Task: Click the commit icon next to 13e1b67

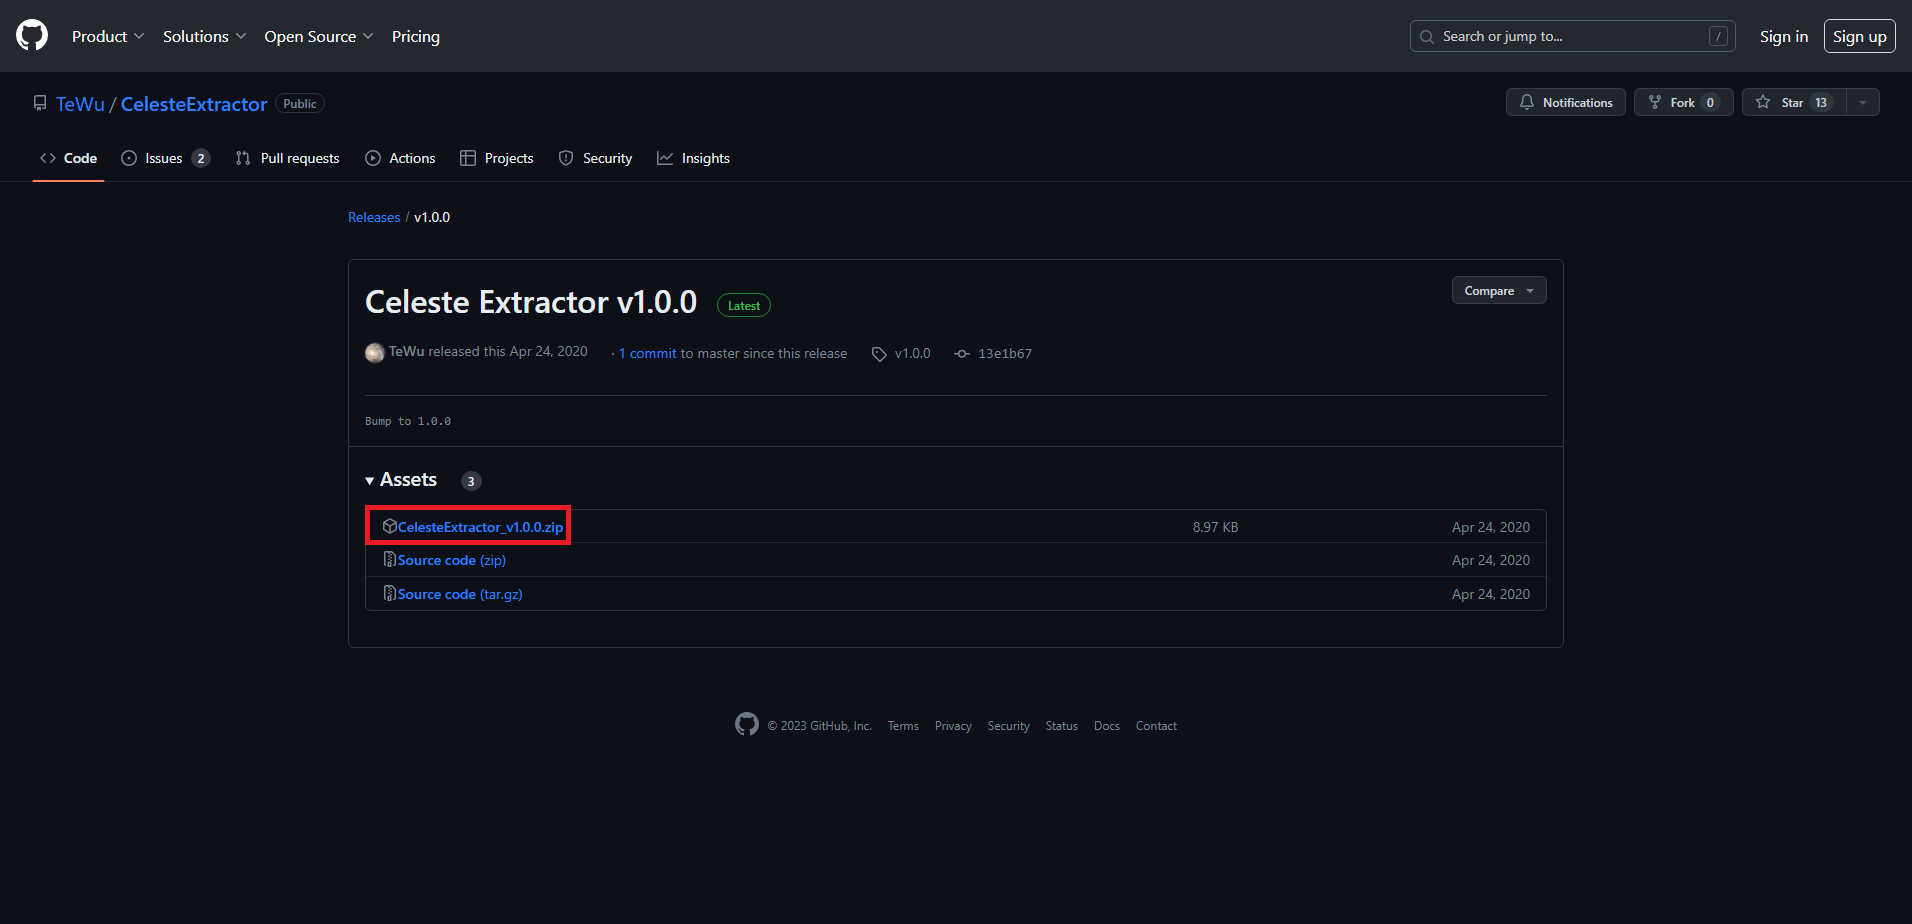Action: pos(962,354)
